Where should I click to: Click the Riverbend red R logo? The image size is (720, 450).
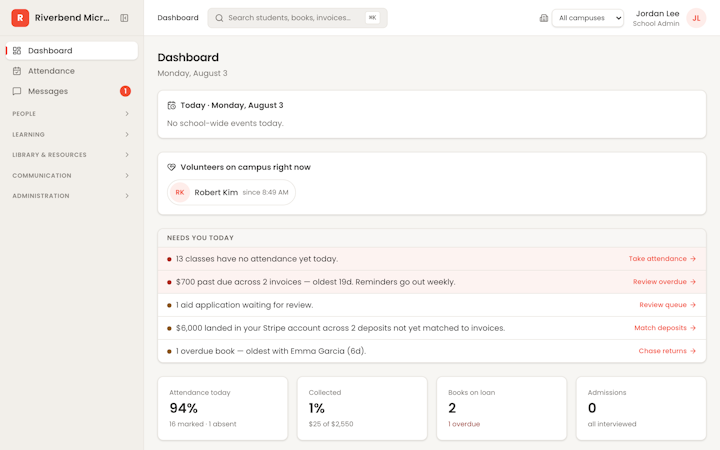tap(20, 18)
